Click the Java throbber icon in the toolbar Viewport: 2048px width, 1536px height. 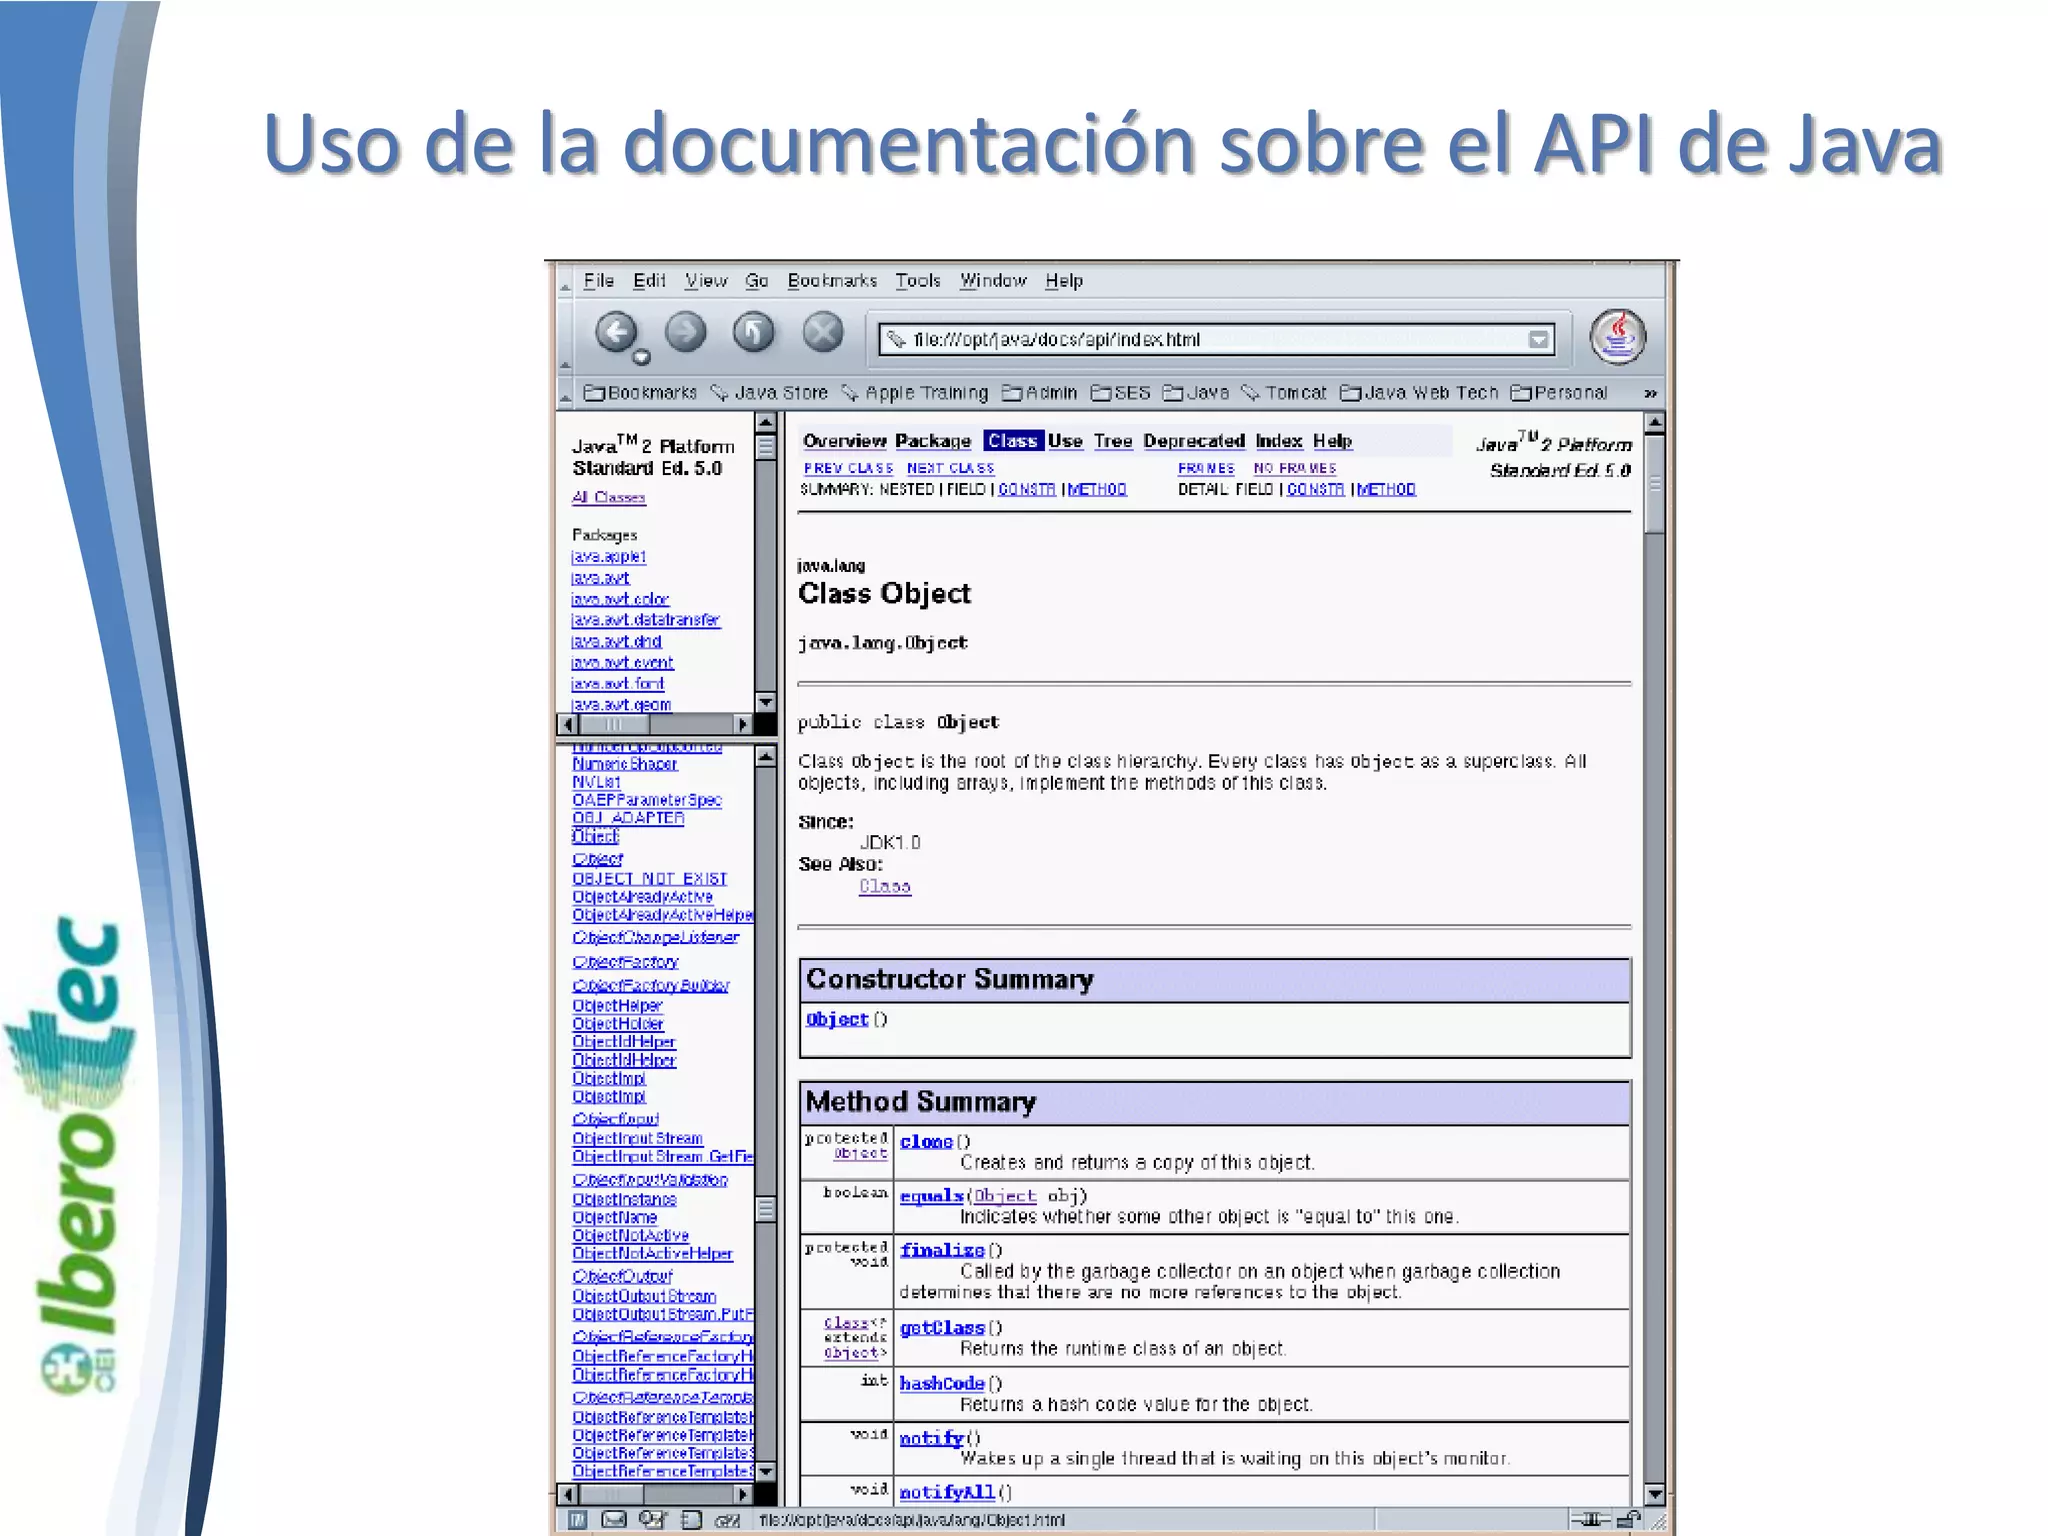tap(1618, 337)
